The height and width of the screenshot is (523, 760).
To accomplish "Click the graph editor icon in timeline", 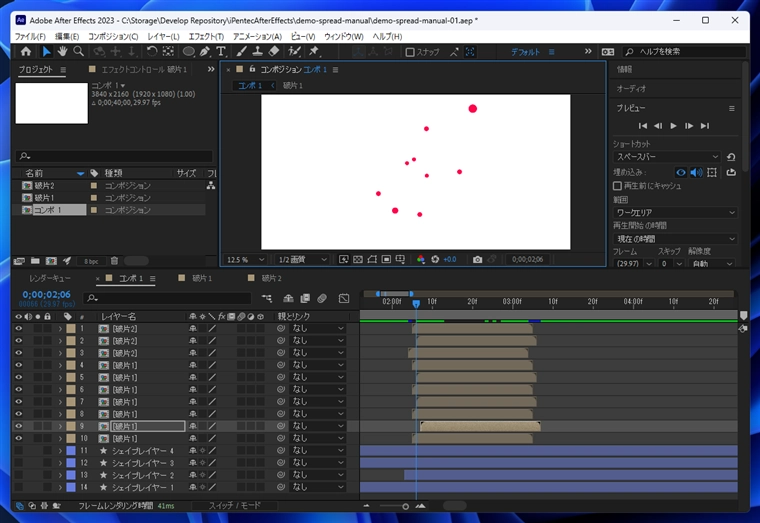I will [x=344, y=299].
